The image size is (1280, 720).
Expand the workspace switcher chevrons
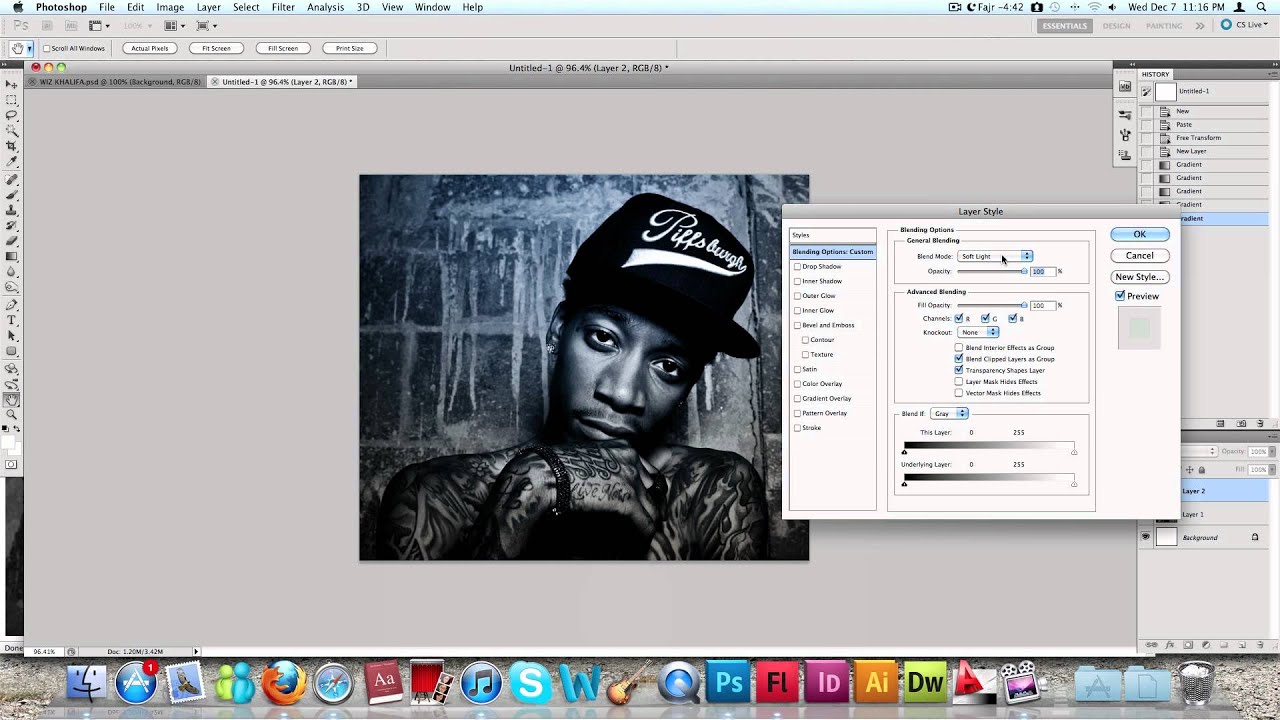(1200, 25)
